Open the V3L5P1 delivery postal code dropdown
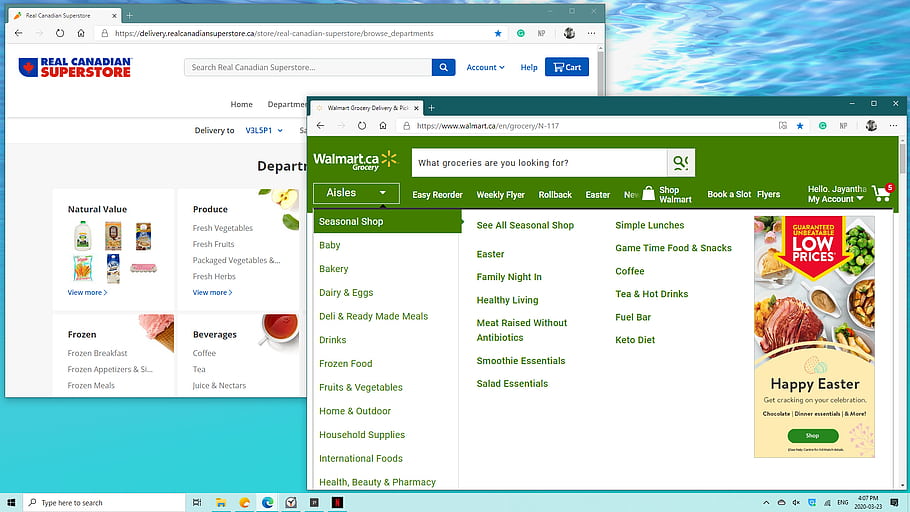The width and height of the screenshot is (910, 512). (264, 131)
